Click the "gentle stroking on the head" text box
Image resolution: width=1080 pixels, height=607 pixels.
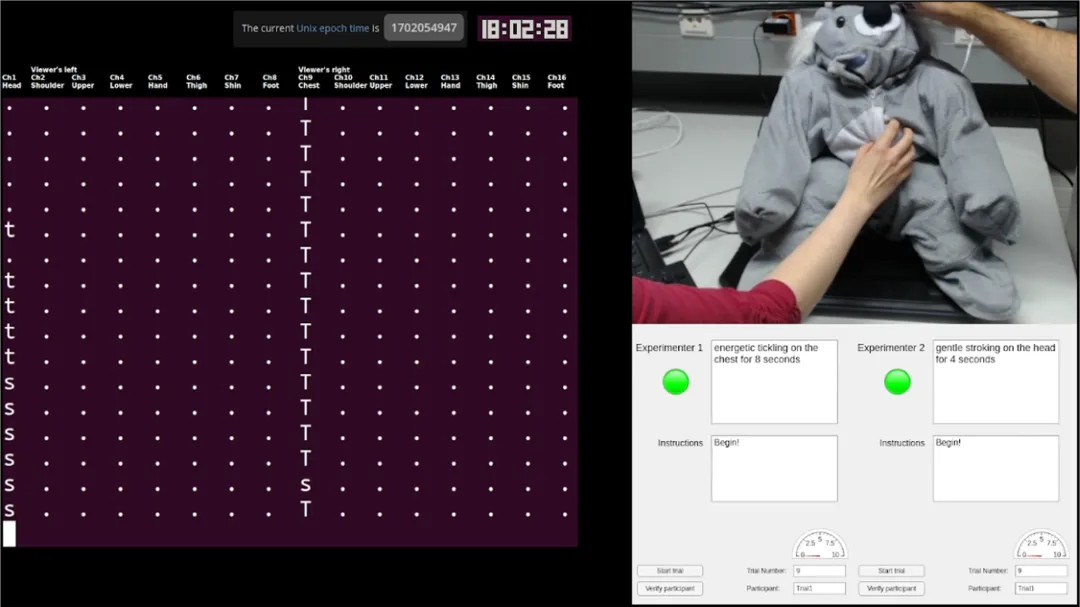996,382
